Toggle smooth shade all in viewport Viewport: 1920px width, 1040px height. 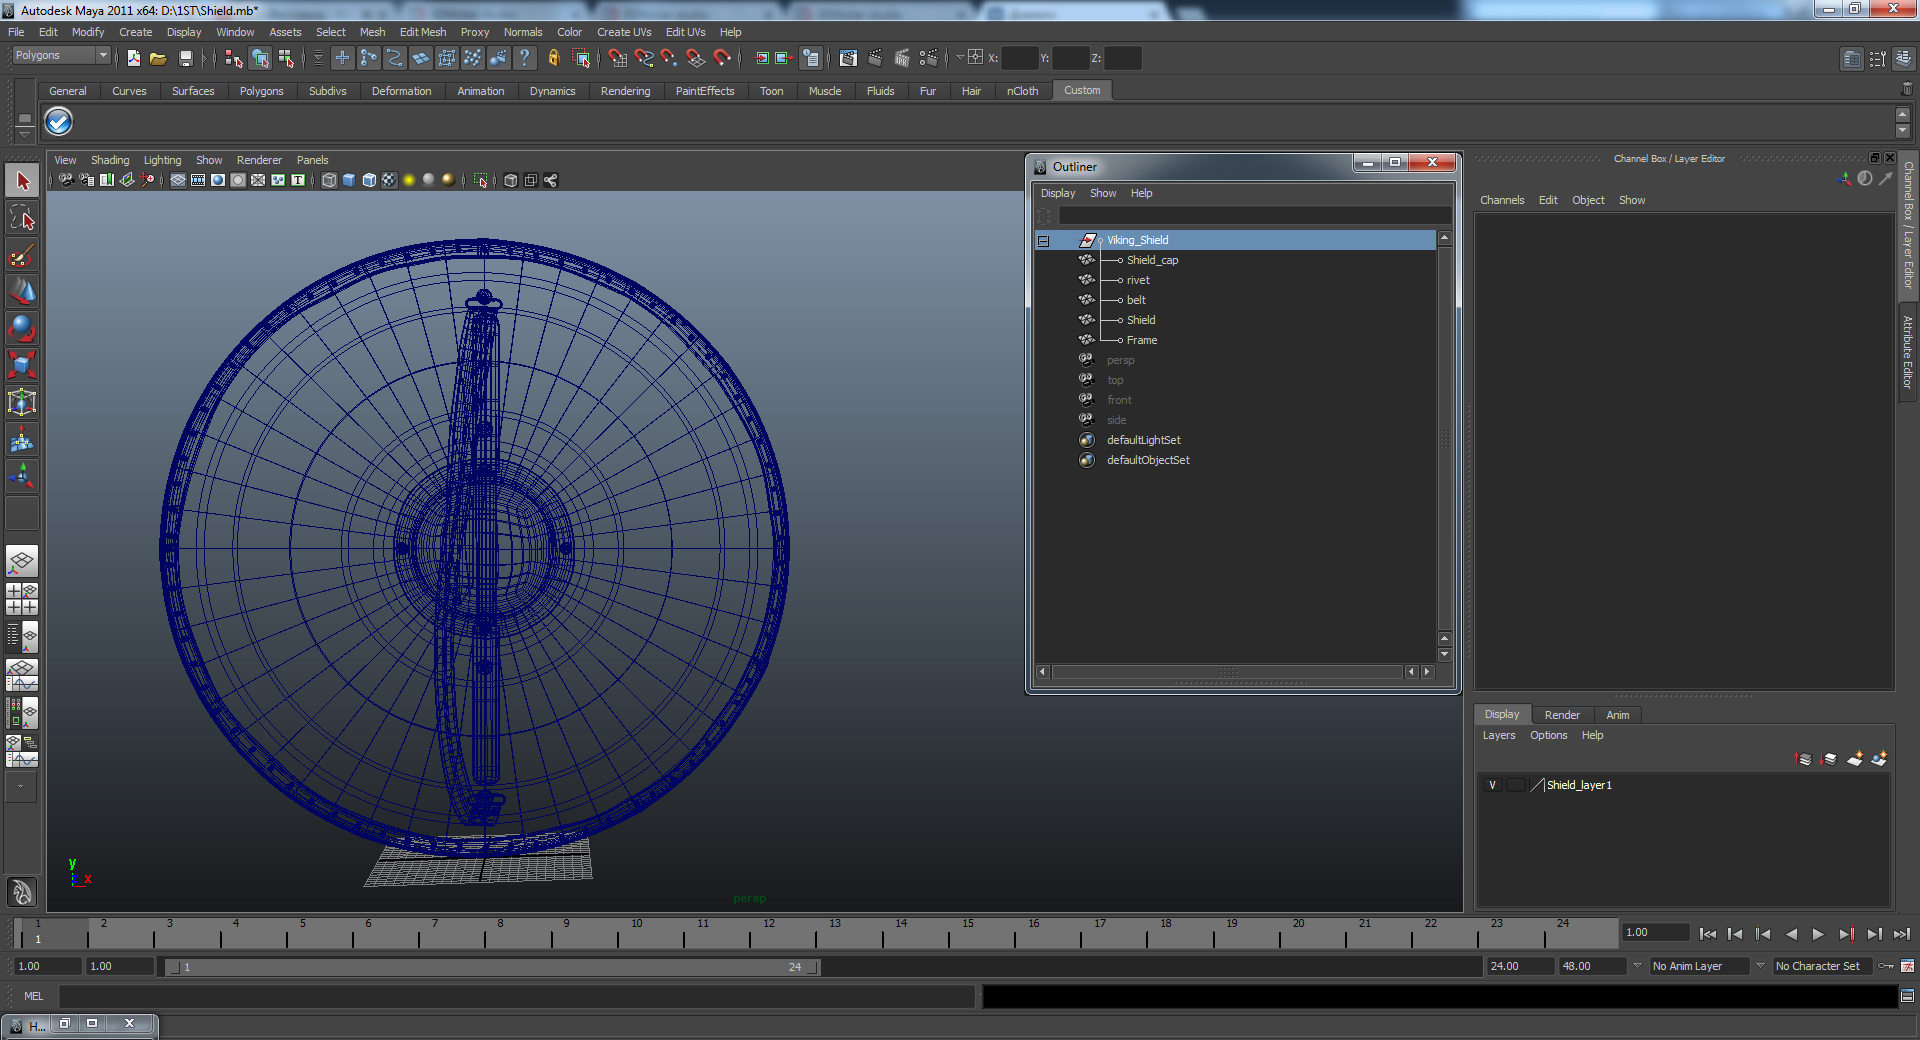click(349, 180)
